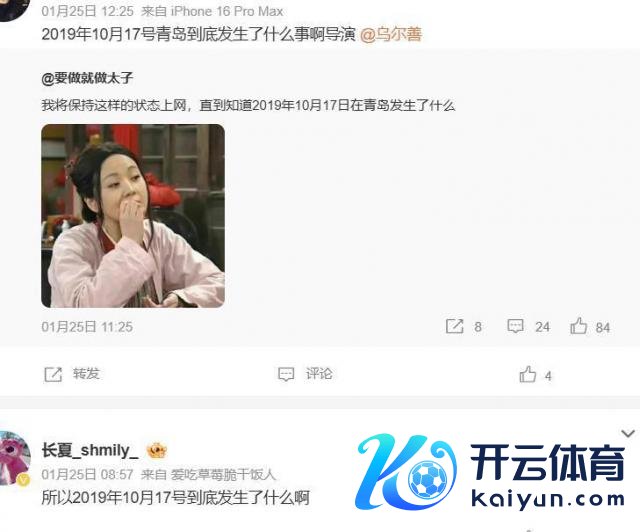Screen dimensions: 640x532
Task: Open the @乌尔善 mention link
Action: (x=391, y=34)
